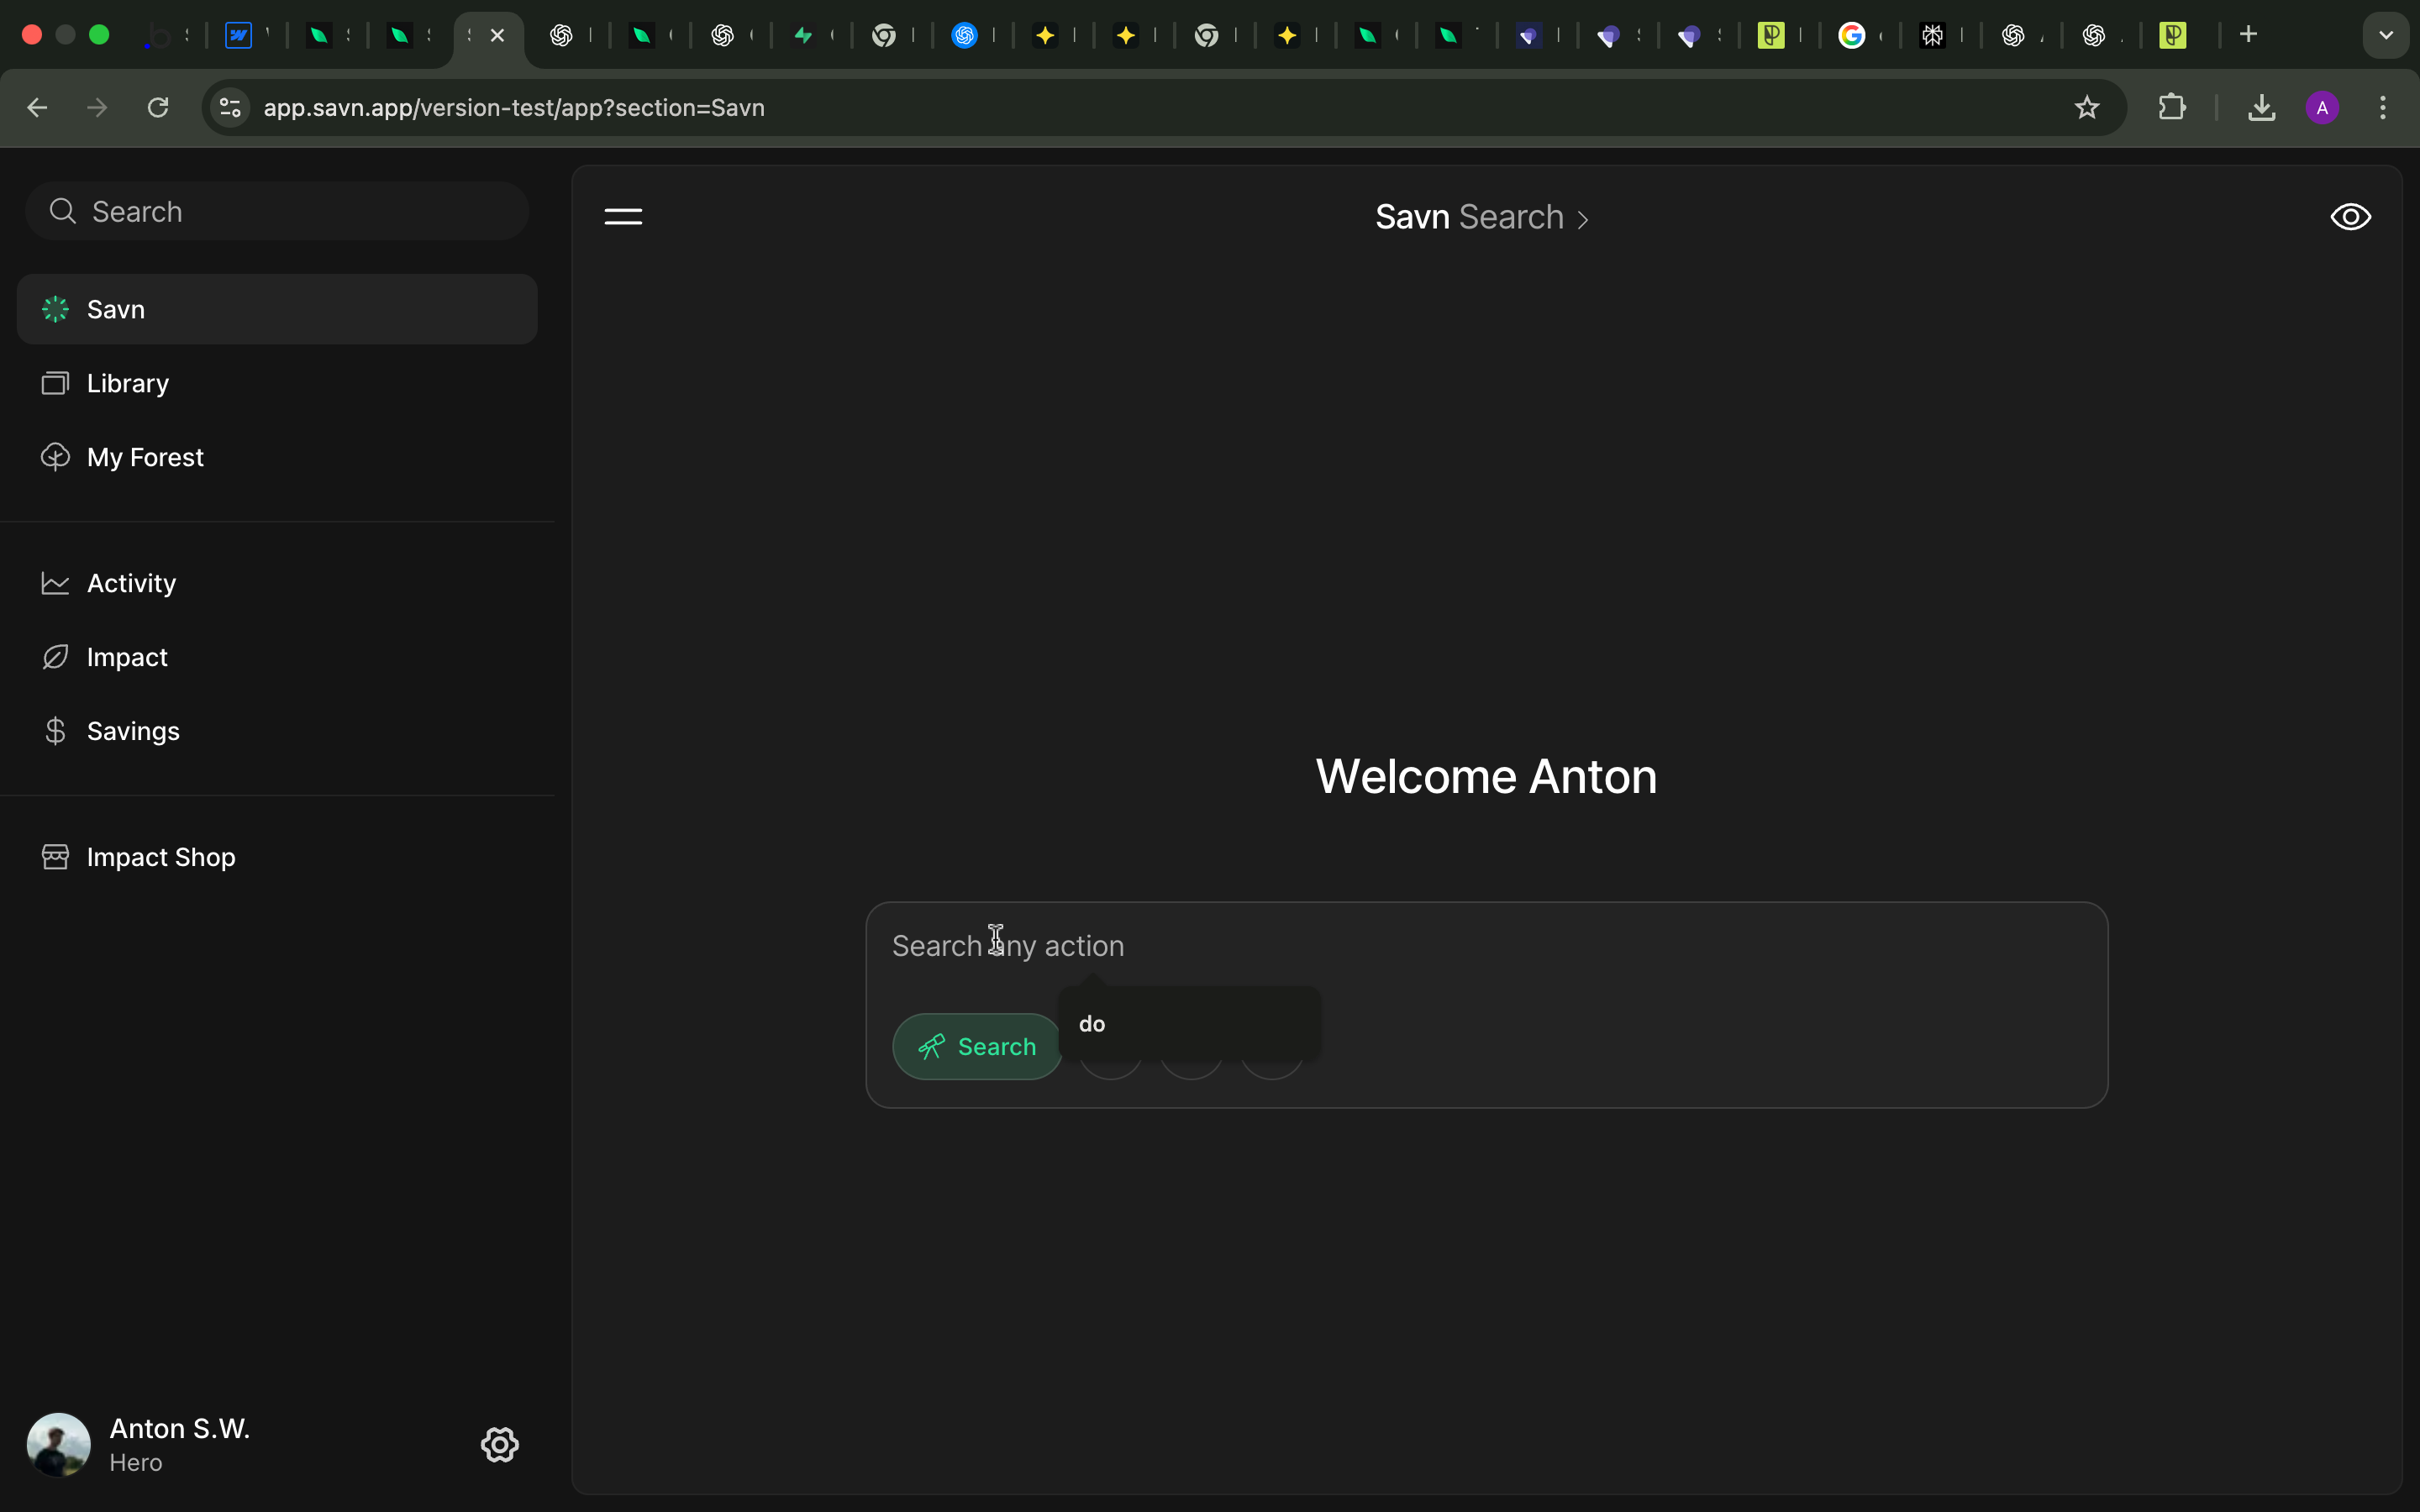This screenshot has height=1512, width=2420.
Task: Bookmark this page with the star icon
Action: (2087, 107)
